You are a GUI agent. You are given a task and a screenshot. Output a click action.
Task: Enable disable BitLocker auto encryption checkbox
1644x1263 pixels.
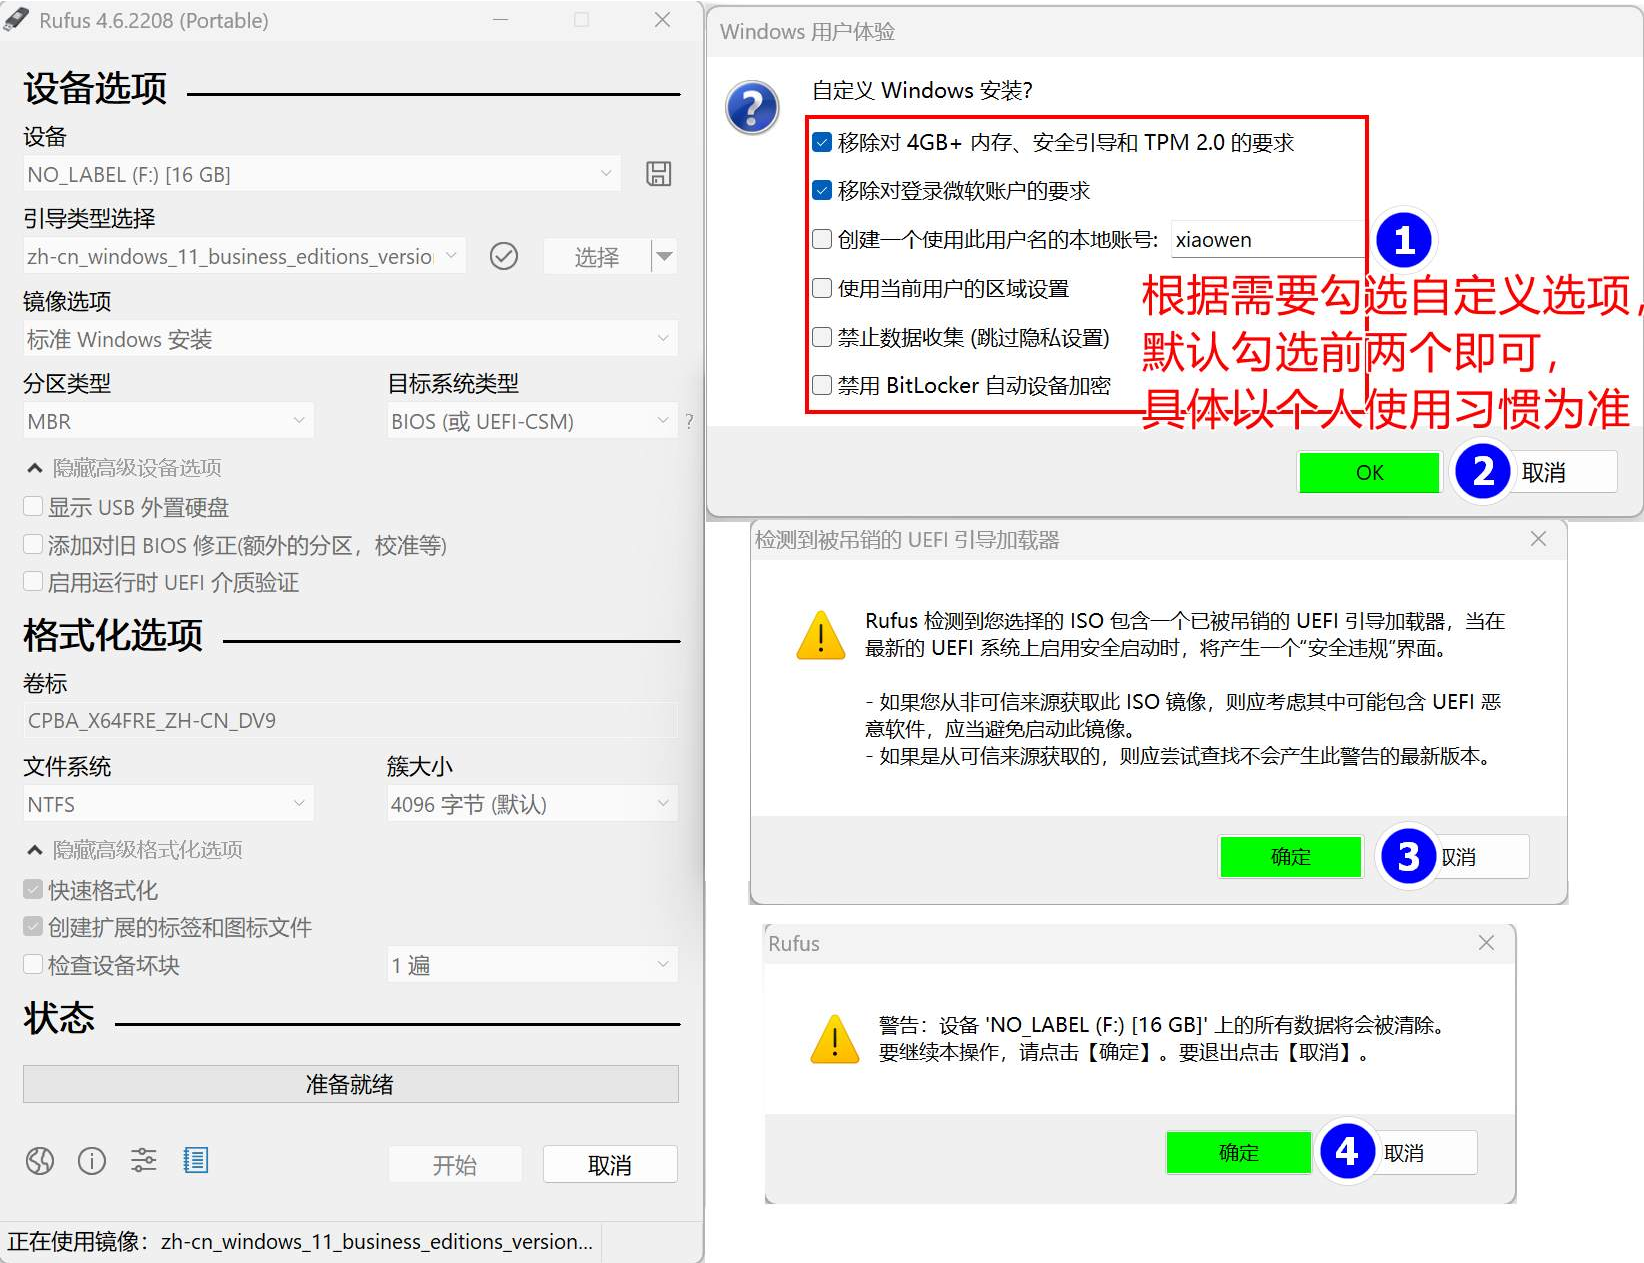click(822, 385)
